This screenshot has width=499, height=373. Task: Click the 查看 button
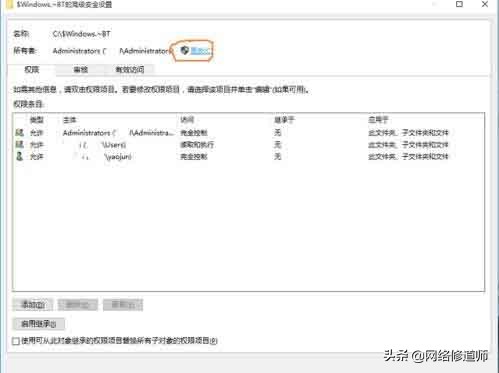click(x=123, y=304)
